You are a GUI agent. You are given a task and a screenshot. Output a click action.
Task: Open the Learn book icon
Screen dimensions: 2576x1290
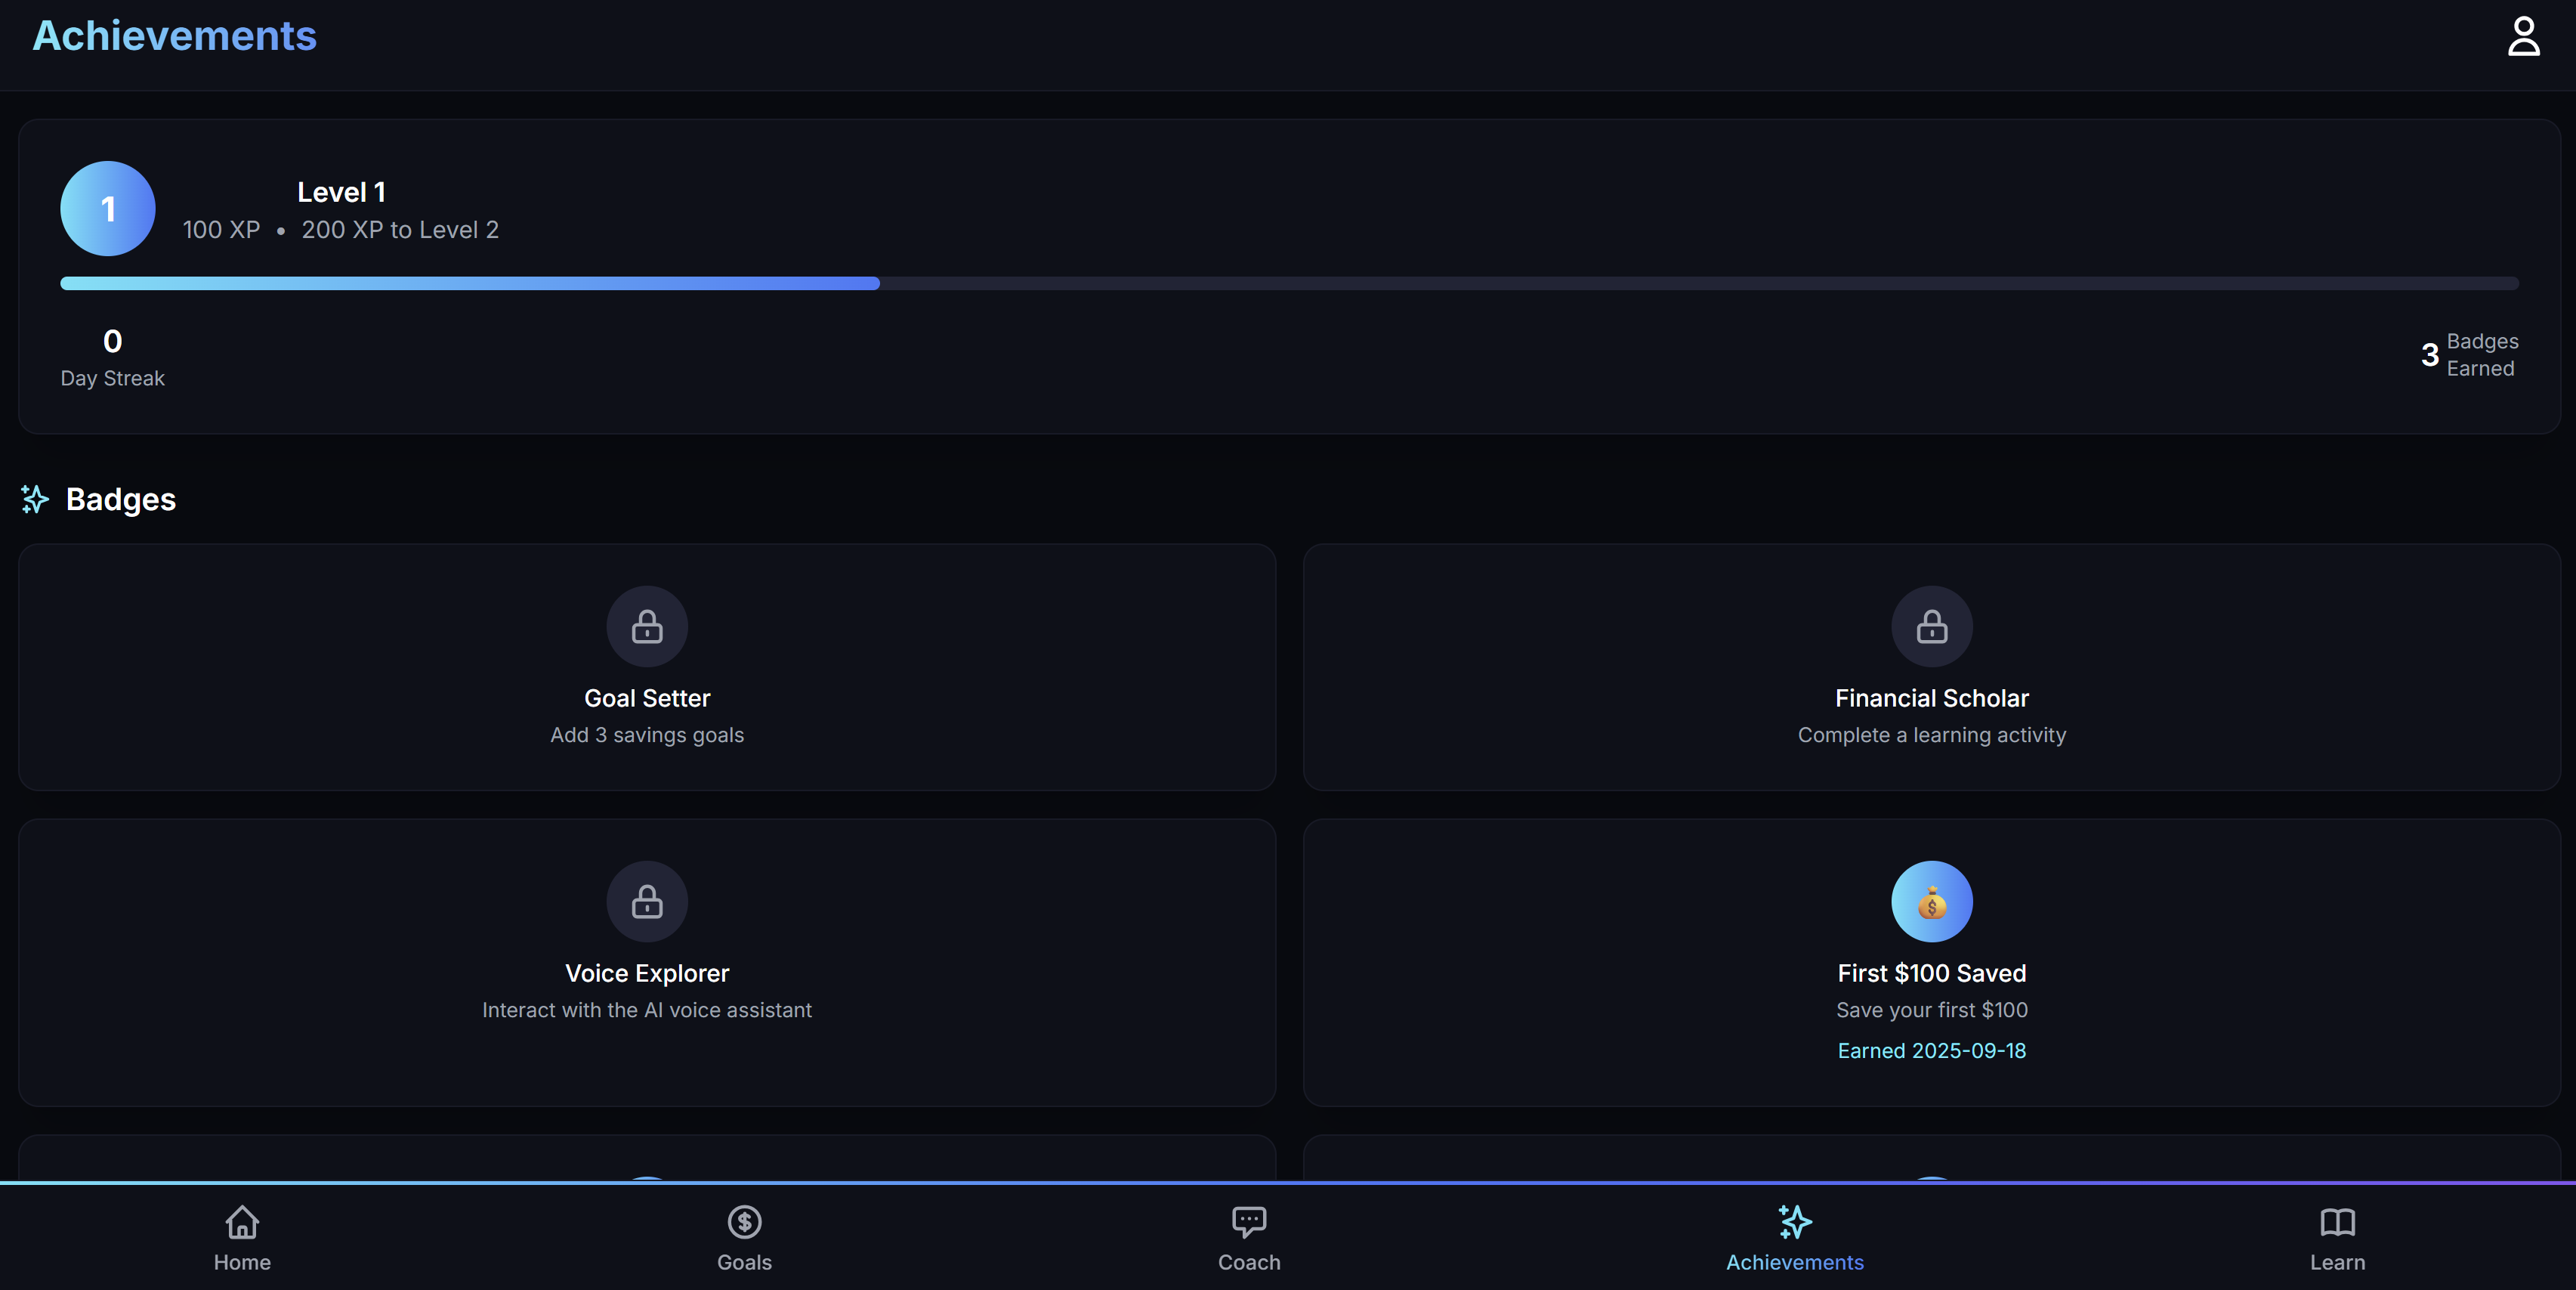coord(2337,1221)
